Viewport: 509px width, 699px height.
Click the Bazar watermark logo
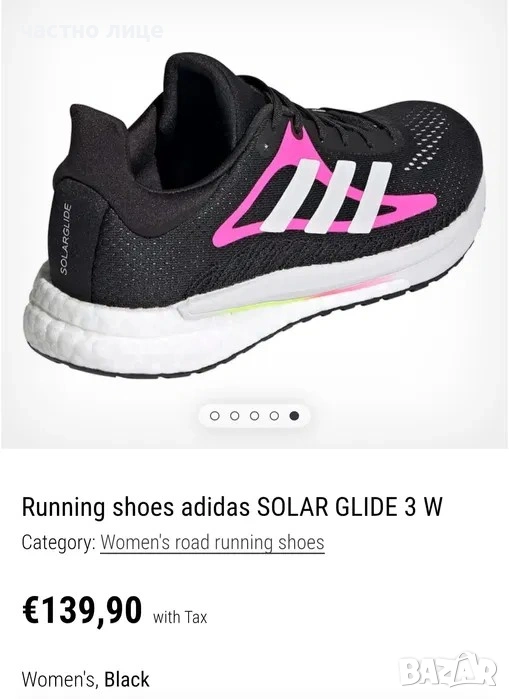[448, 671]
